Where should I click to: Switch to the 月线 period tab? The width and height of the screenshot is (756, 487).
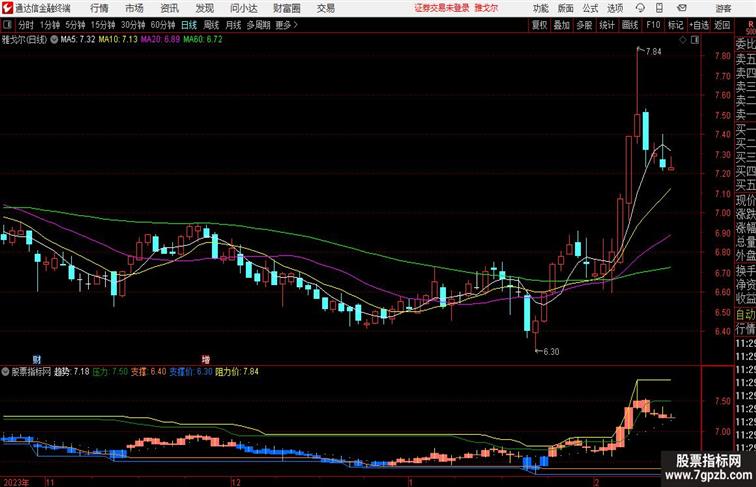233,25
